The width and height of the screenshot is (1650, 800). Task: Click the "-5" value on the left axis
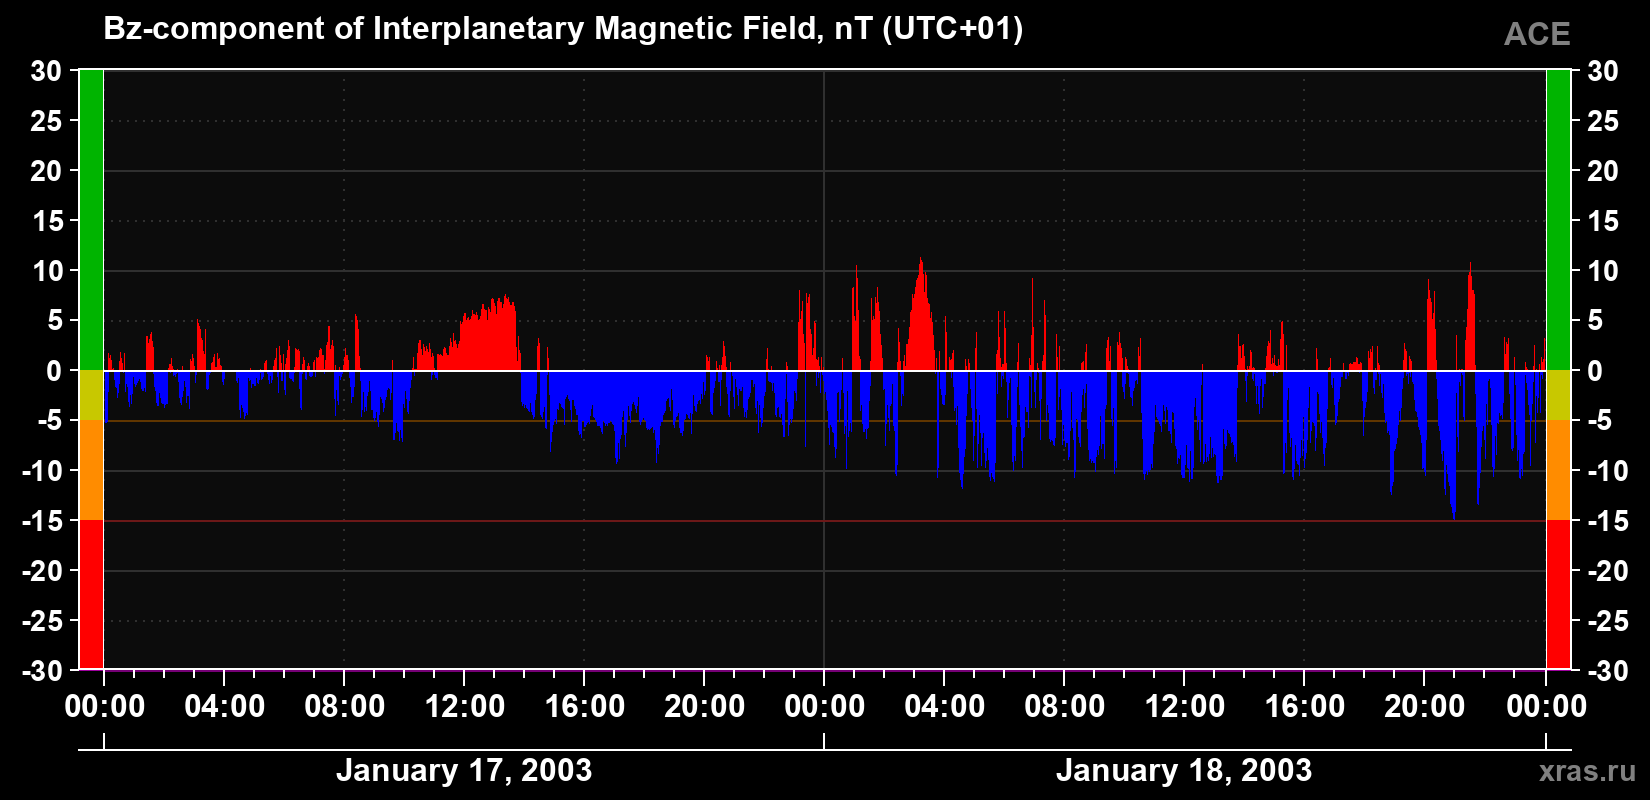[50, 421]
